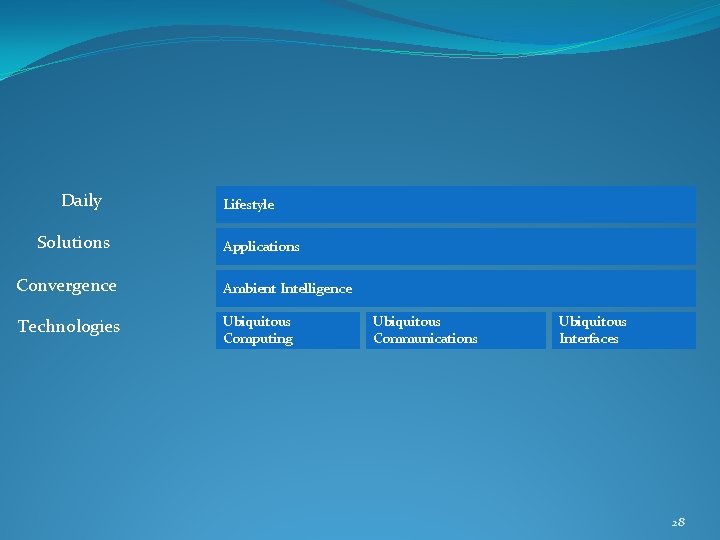Click the 'Solutions' label
This screenshot has height=540, width=720.
pos(73,242)
